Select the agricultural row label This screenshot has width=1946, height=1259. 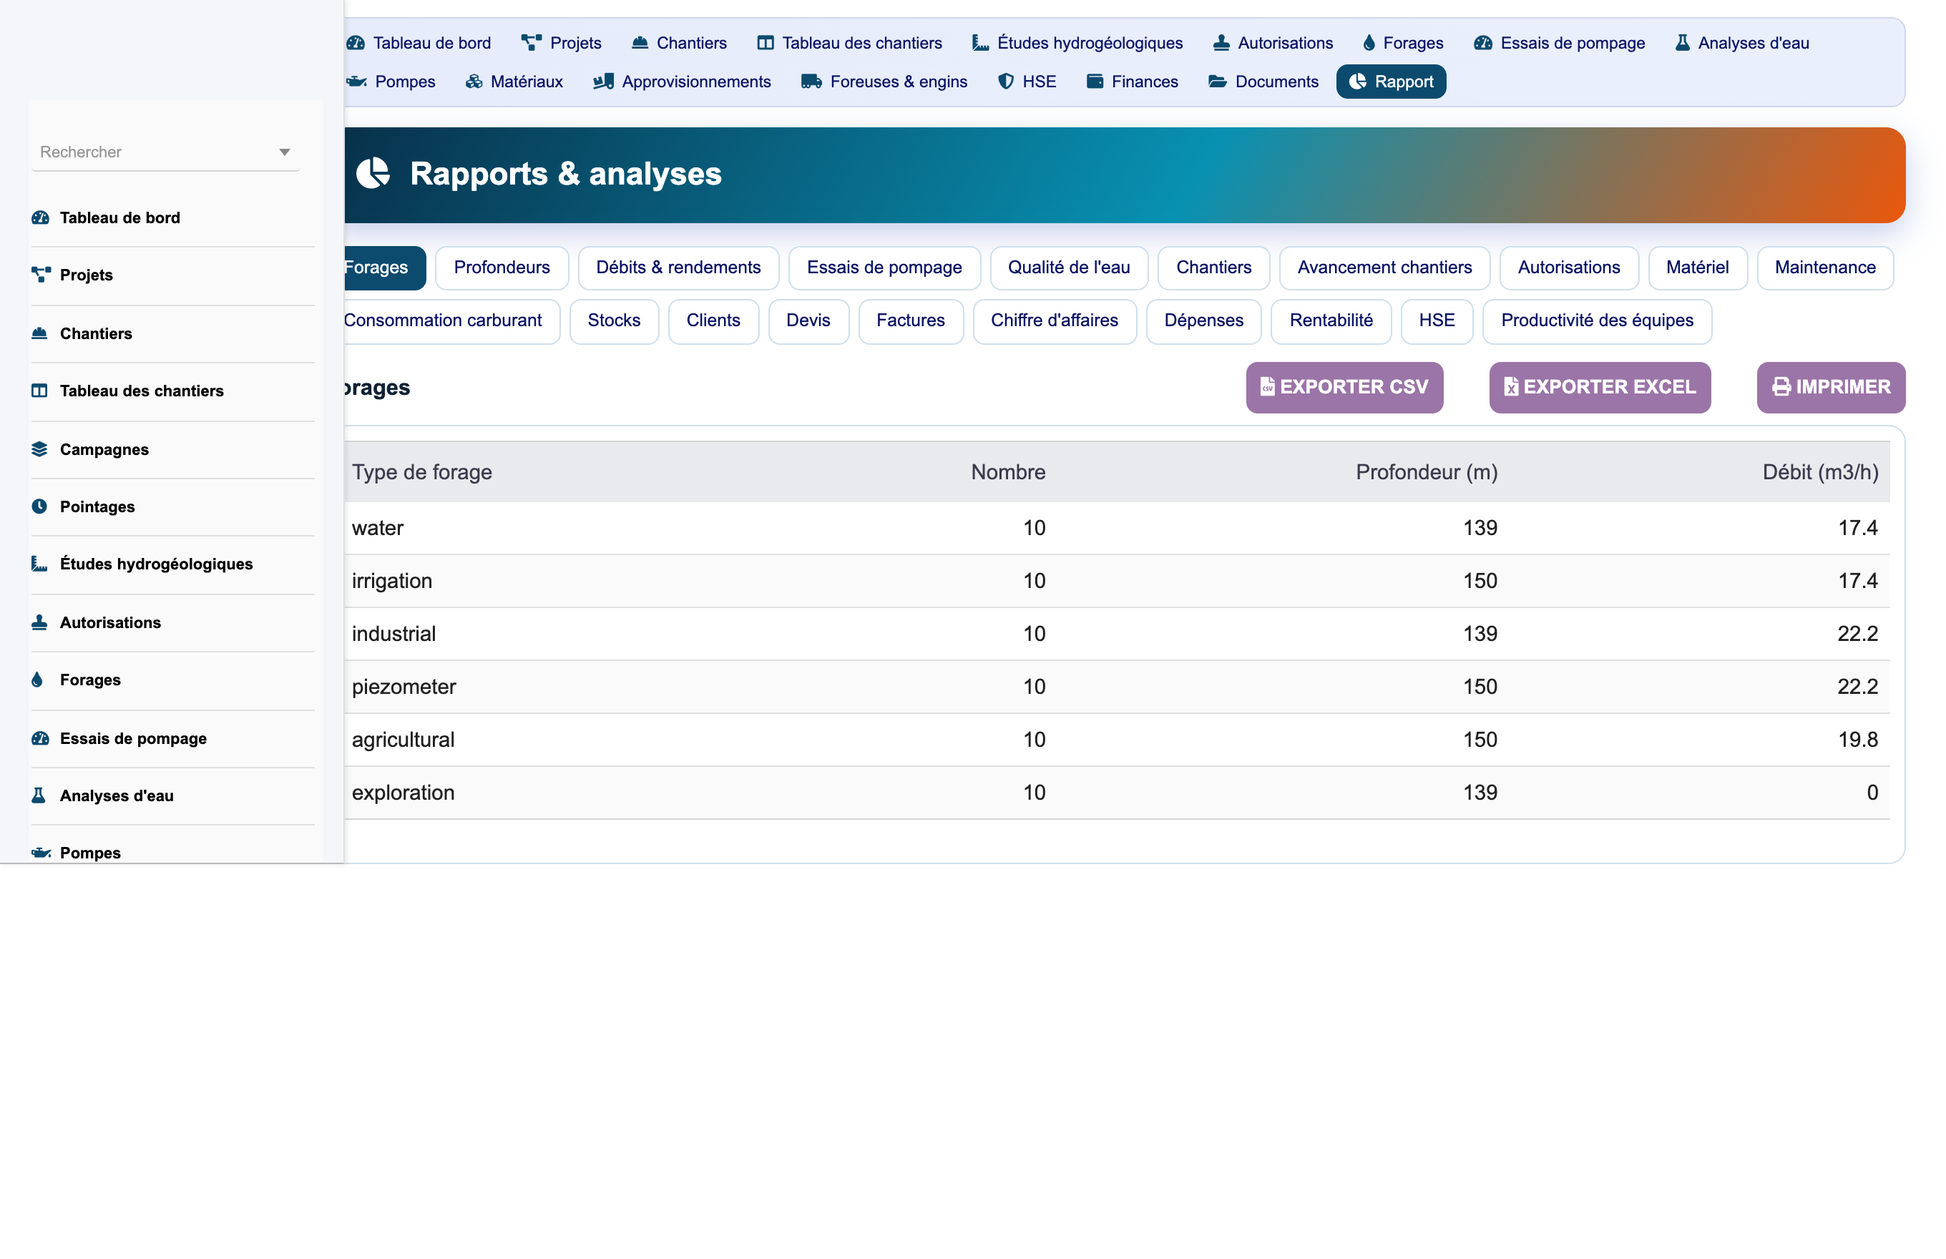(x=403, y=740)
